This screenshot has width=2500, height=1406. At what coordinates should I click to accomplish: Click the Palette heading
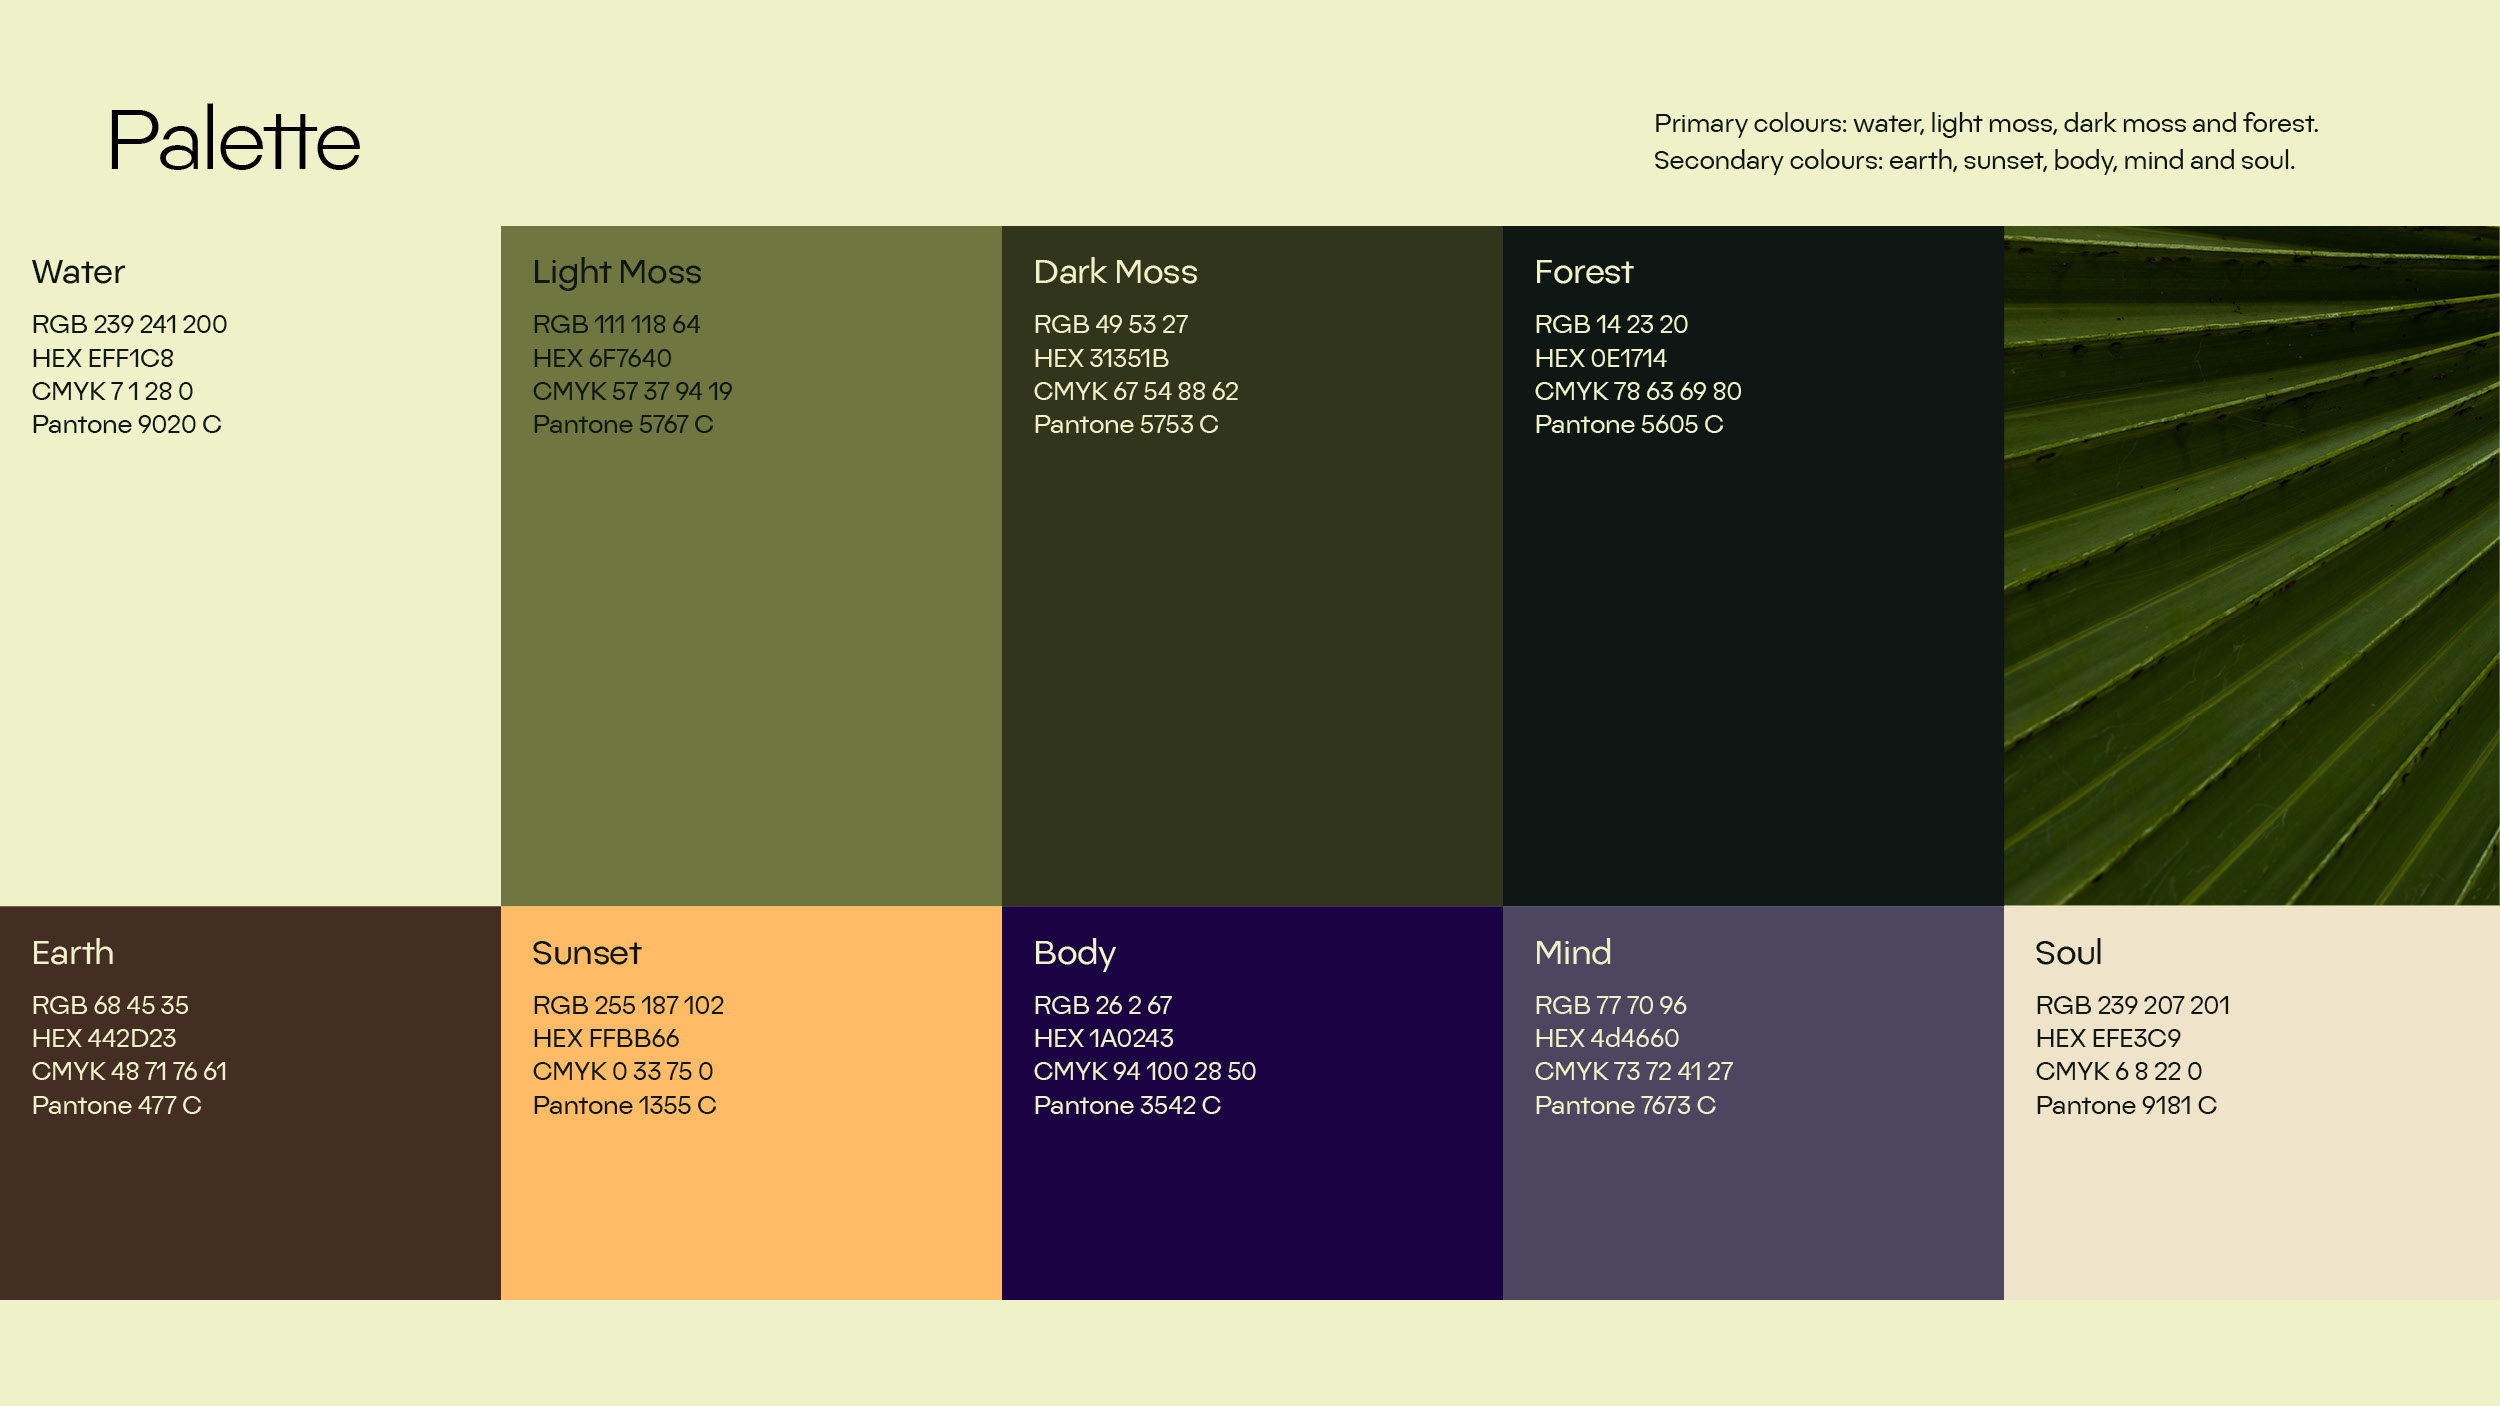233,140
